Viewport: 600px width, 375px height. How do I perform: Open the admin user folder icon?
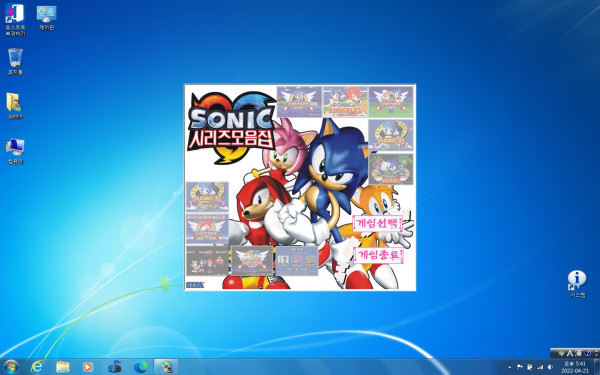pos(15,106)
